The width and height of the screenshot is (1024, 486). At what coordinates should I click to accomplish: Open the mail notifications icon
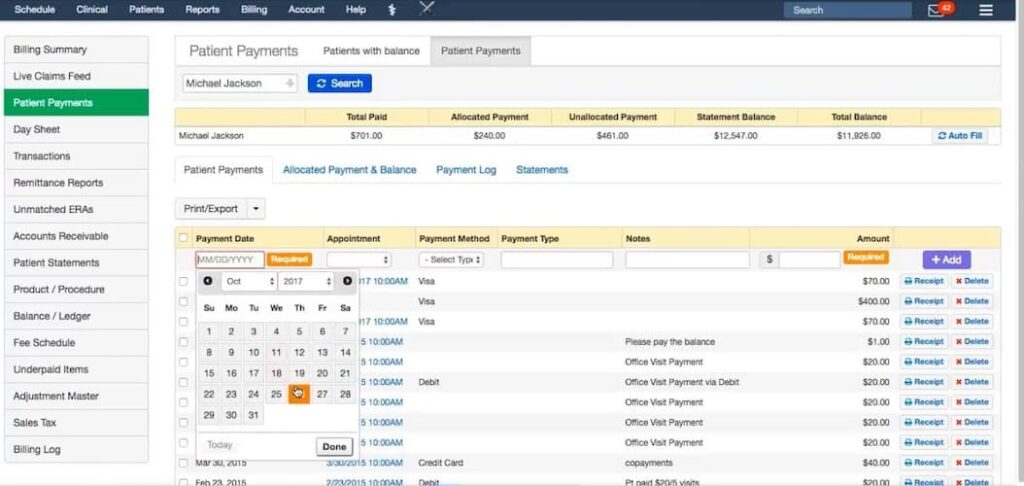[x=936, y=10]
